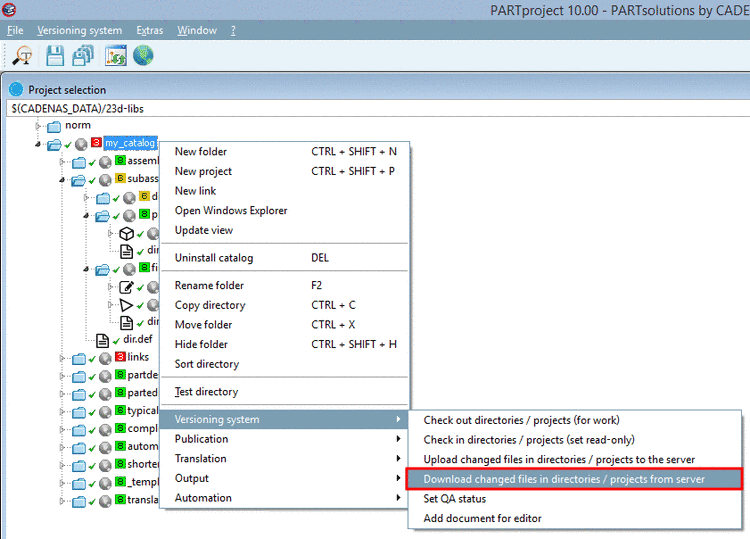Choose New folder from context menu

[285, 152]
